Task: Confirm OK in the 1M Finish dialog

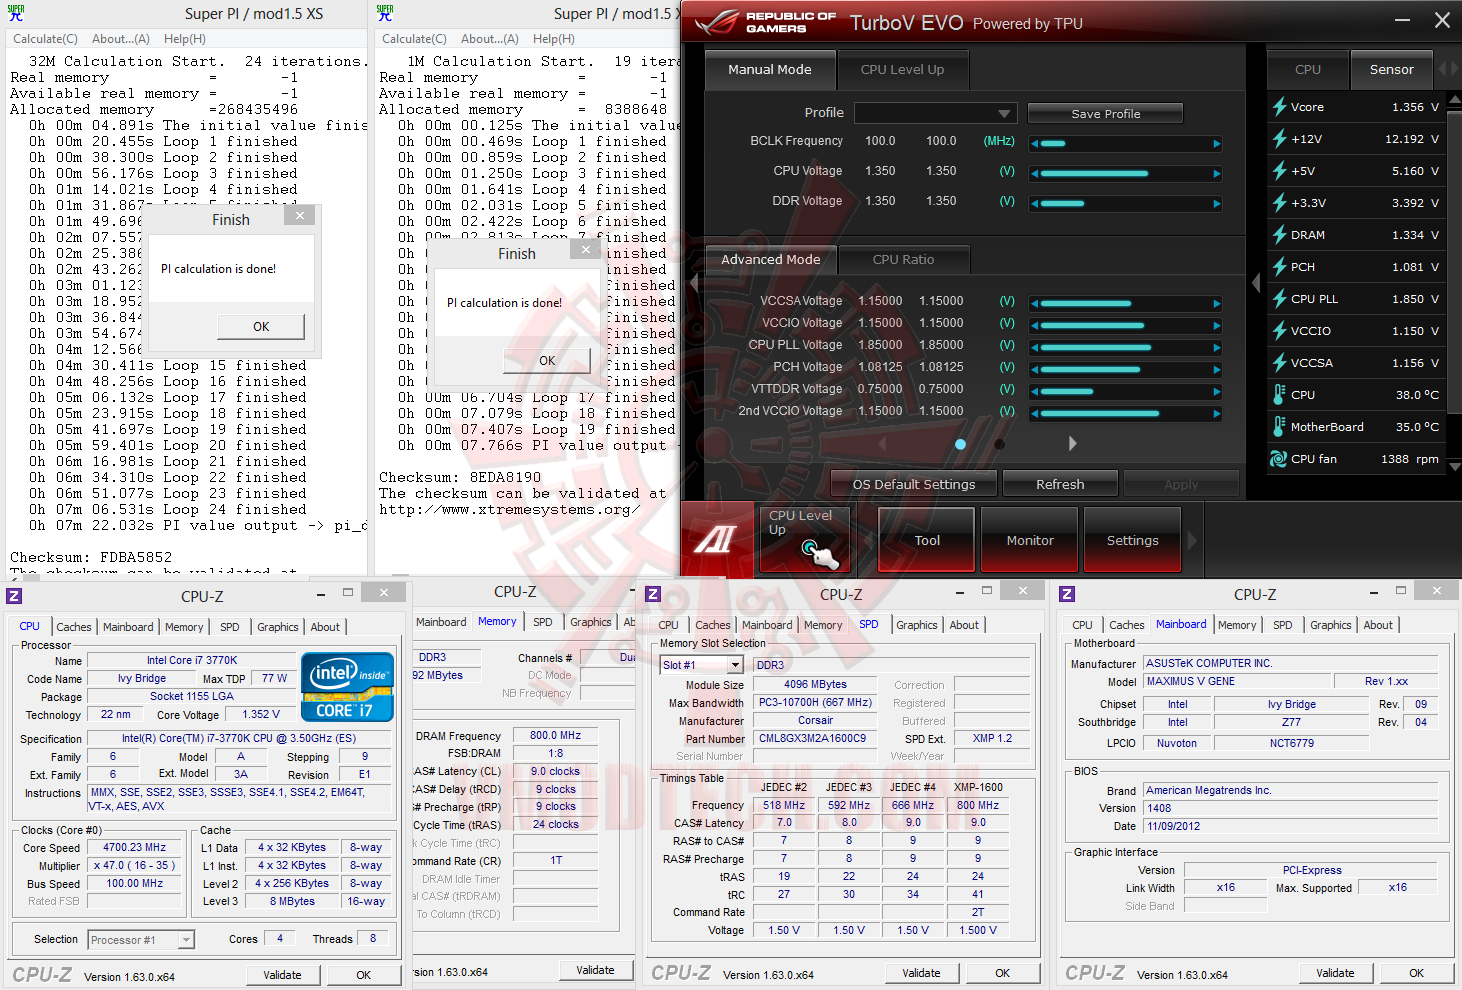Action: click(547, 361)
